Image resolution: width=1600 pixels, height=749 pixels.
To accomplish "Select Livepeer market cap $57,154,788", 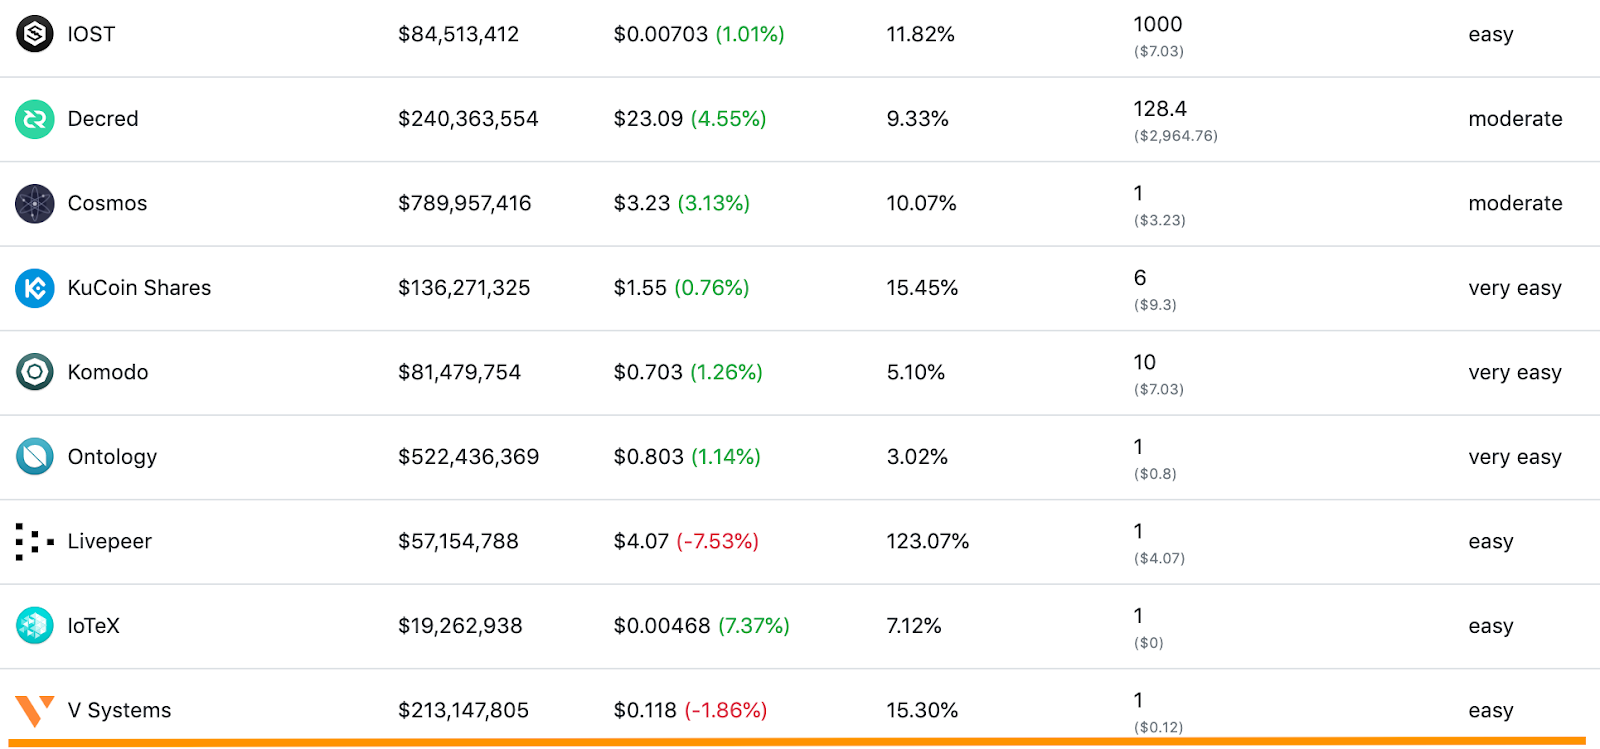I will 458,541.
